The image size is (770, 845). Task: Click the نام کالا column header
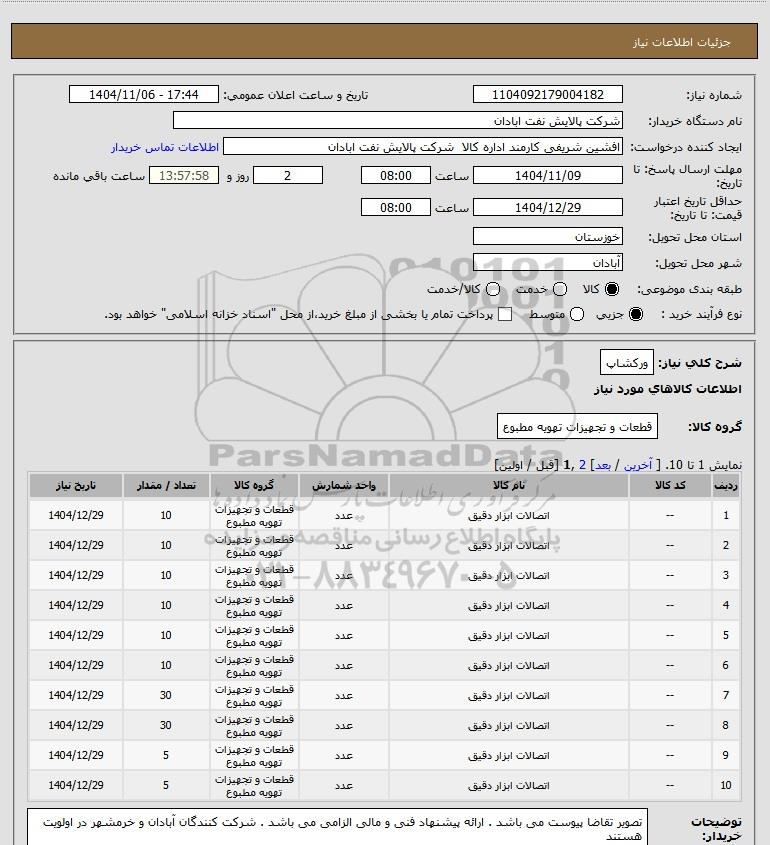(509, 486)
